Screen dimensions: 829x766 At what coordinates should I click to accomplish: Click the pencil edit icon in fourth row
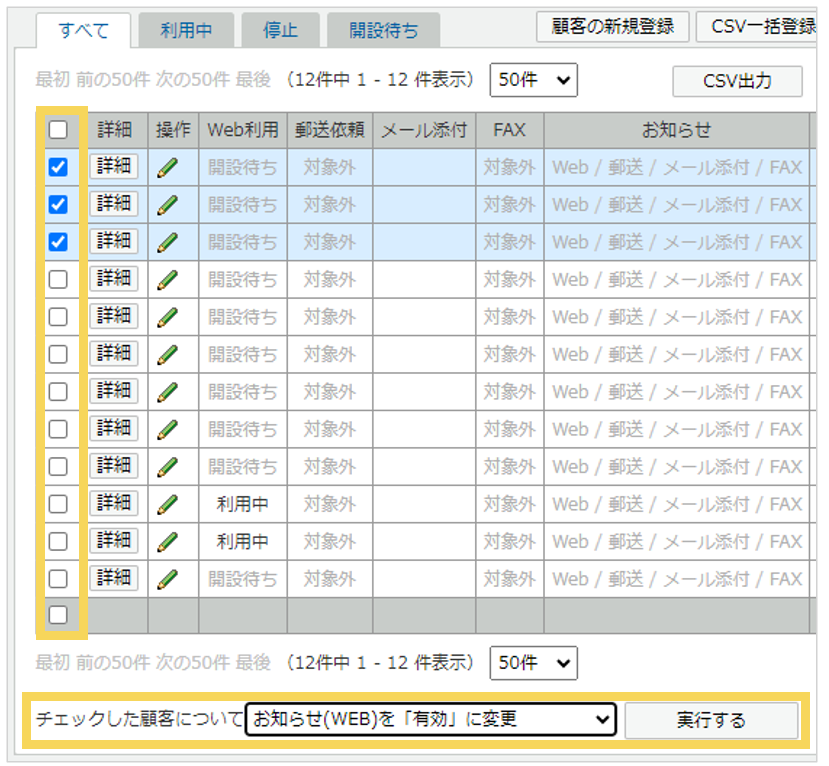click(168, 279)
